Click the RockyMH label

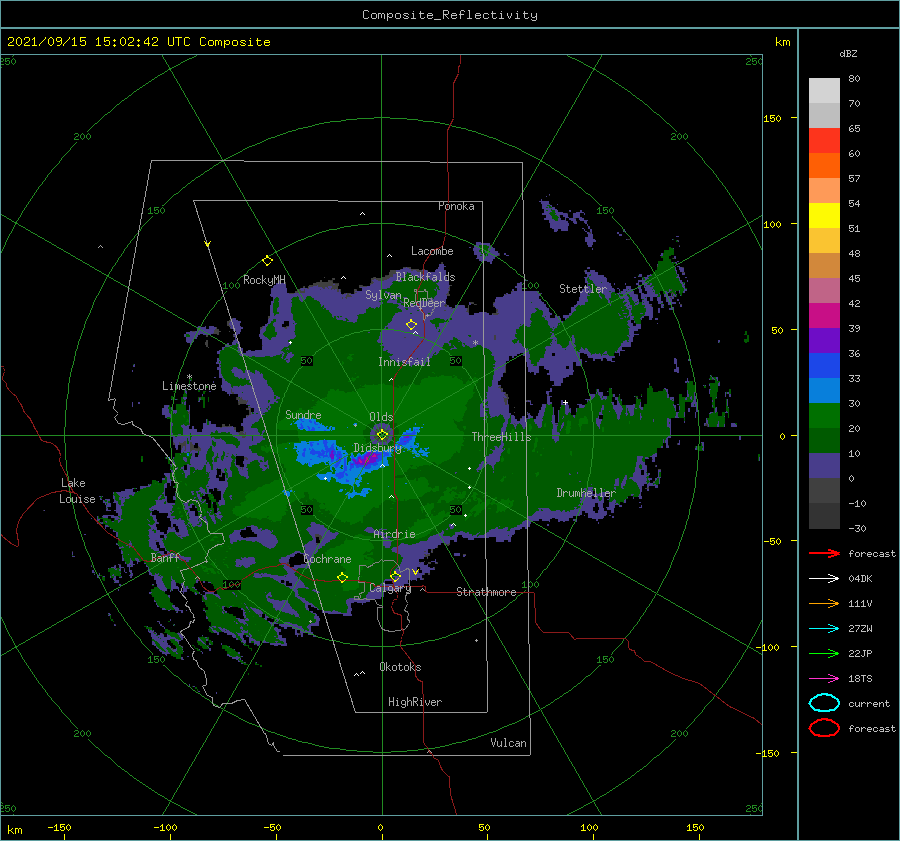click(264, 280)
